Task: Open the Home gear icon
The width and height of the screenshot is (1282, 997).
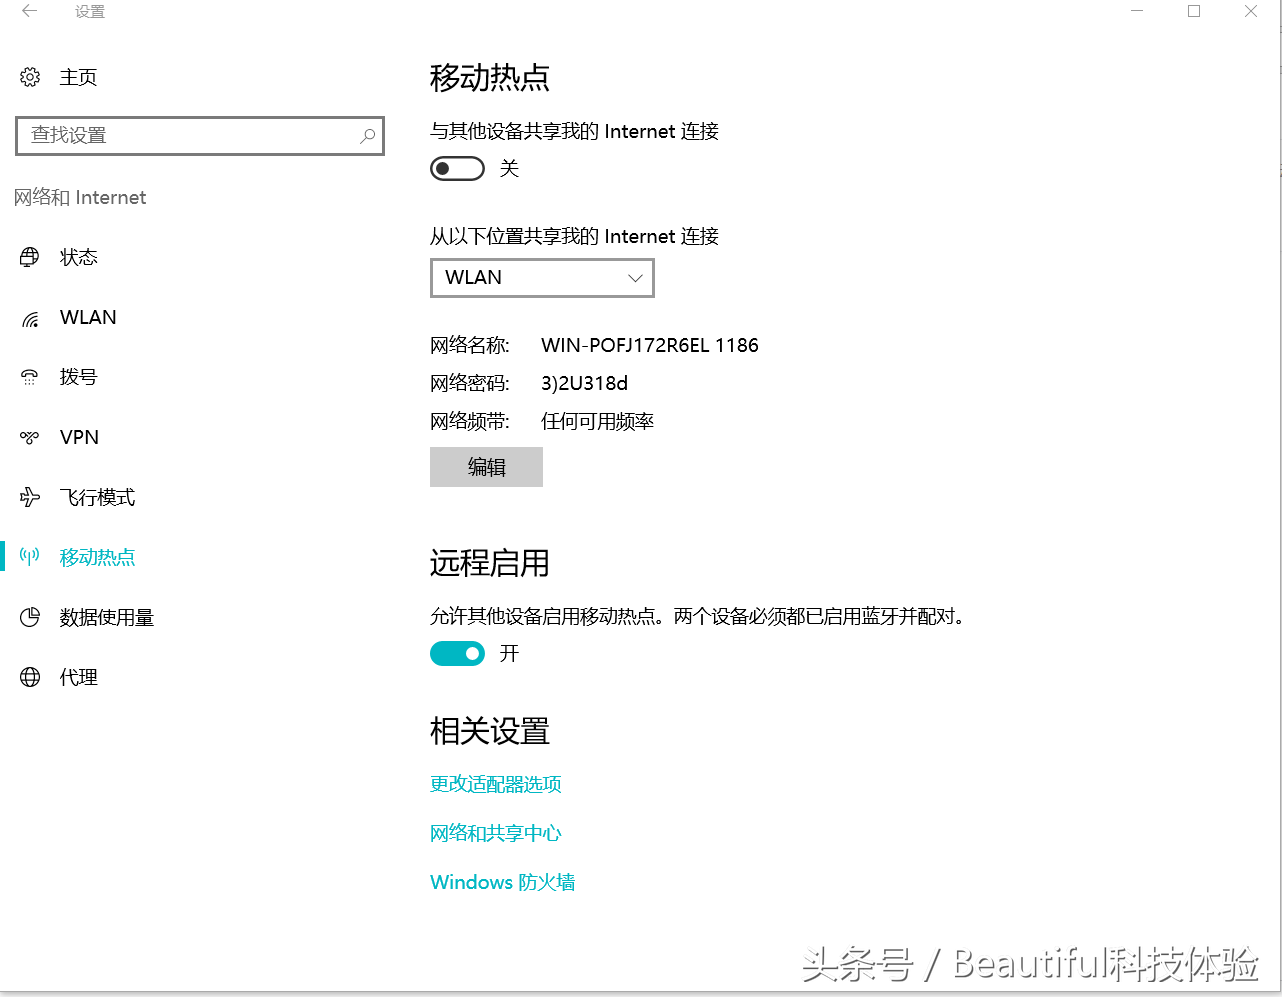Action: pyautogui.click(x=30, y=77)
